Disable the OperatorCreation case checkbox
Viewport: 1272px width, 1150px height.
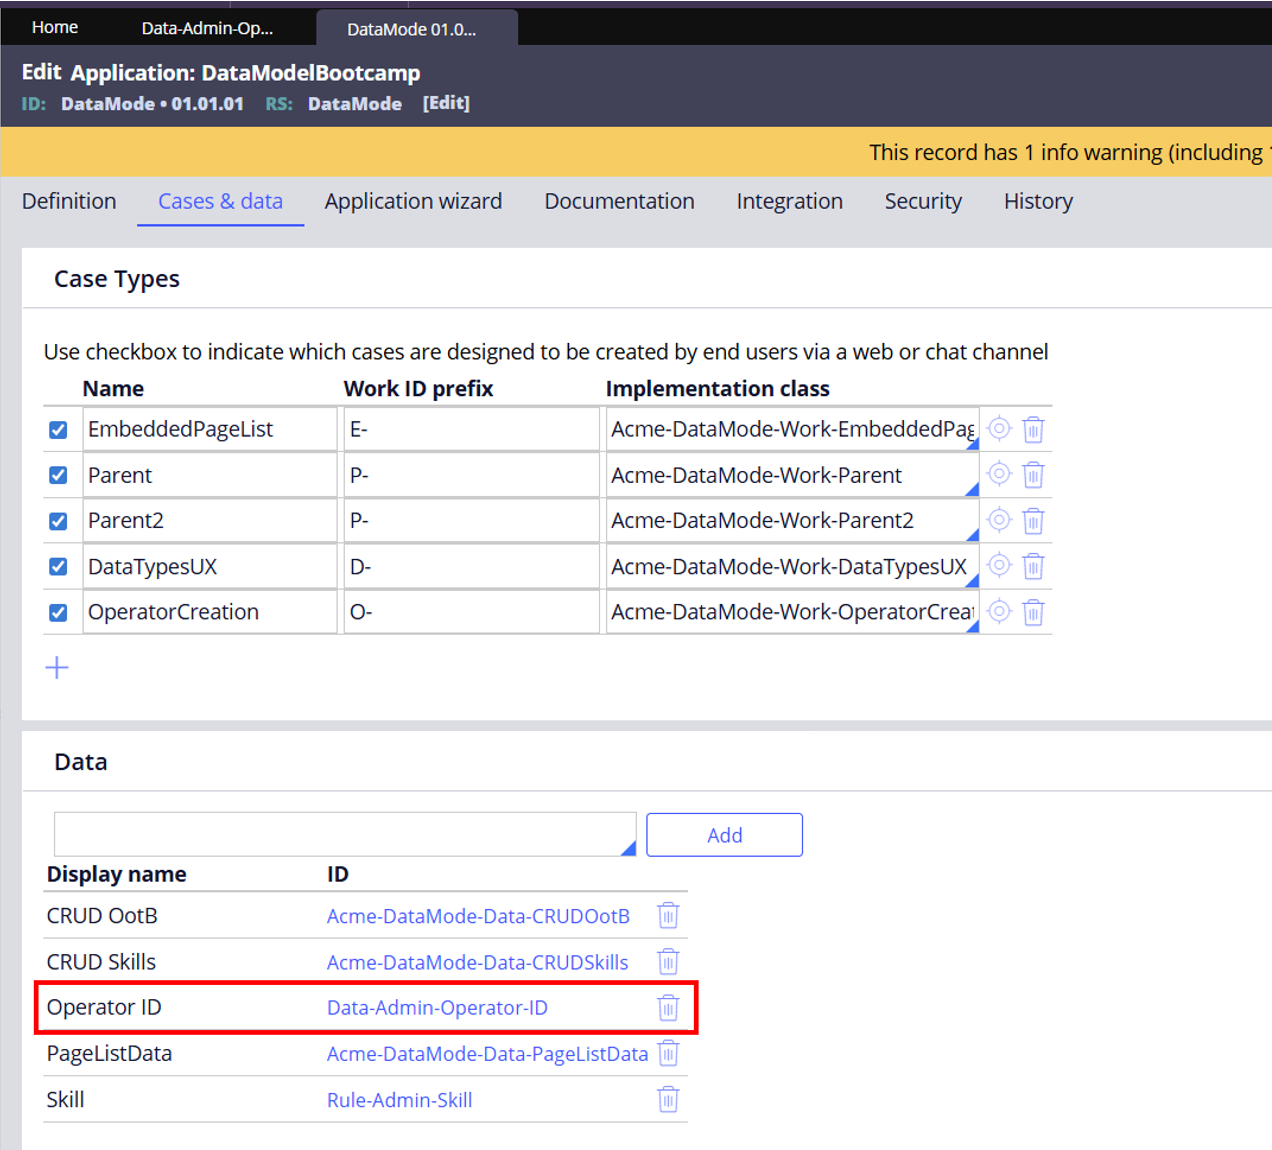tap(58, 612)
